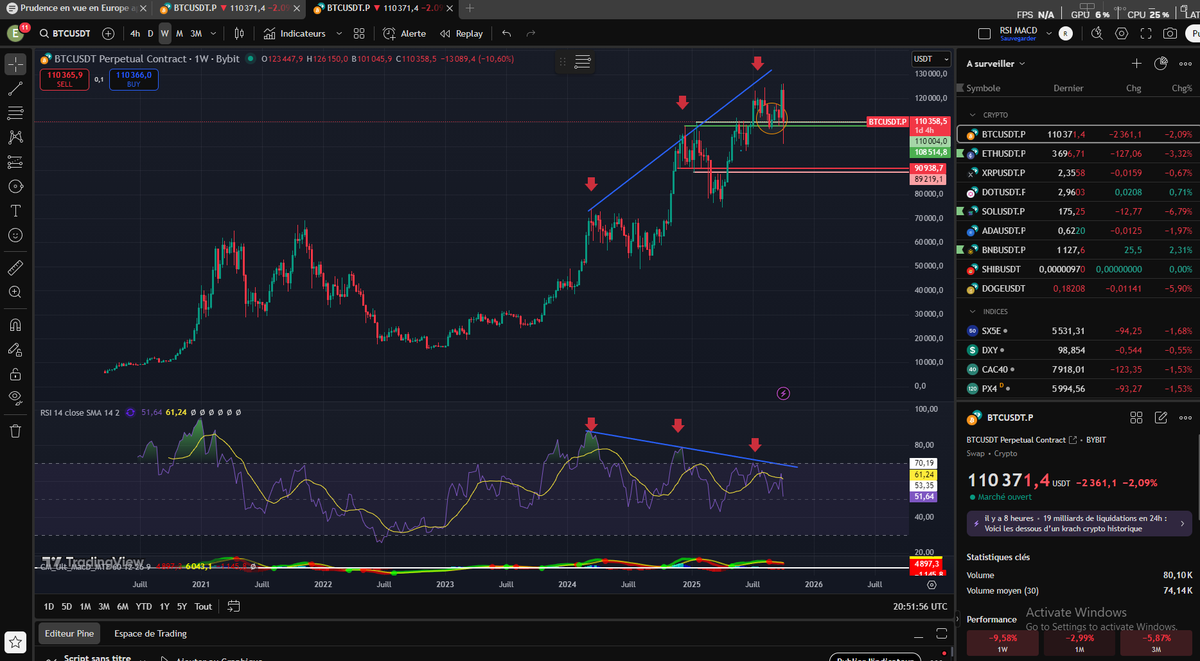
Task: Enter fullscreen mode
Action: 1146,33
